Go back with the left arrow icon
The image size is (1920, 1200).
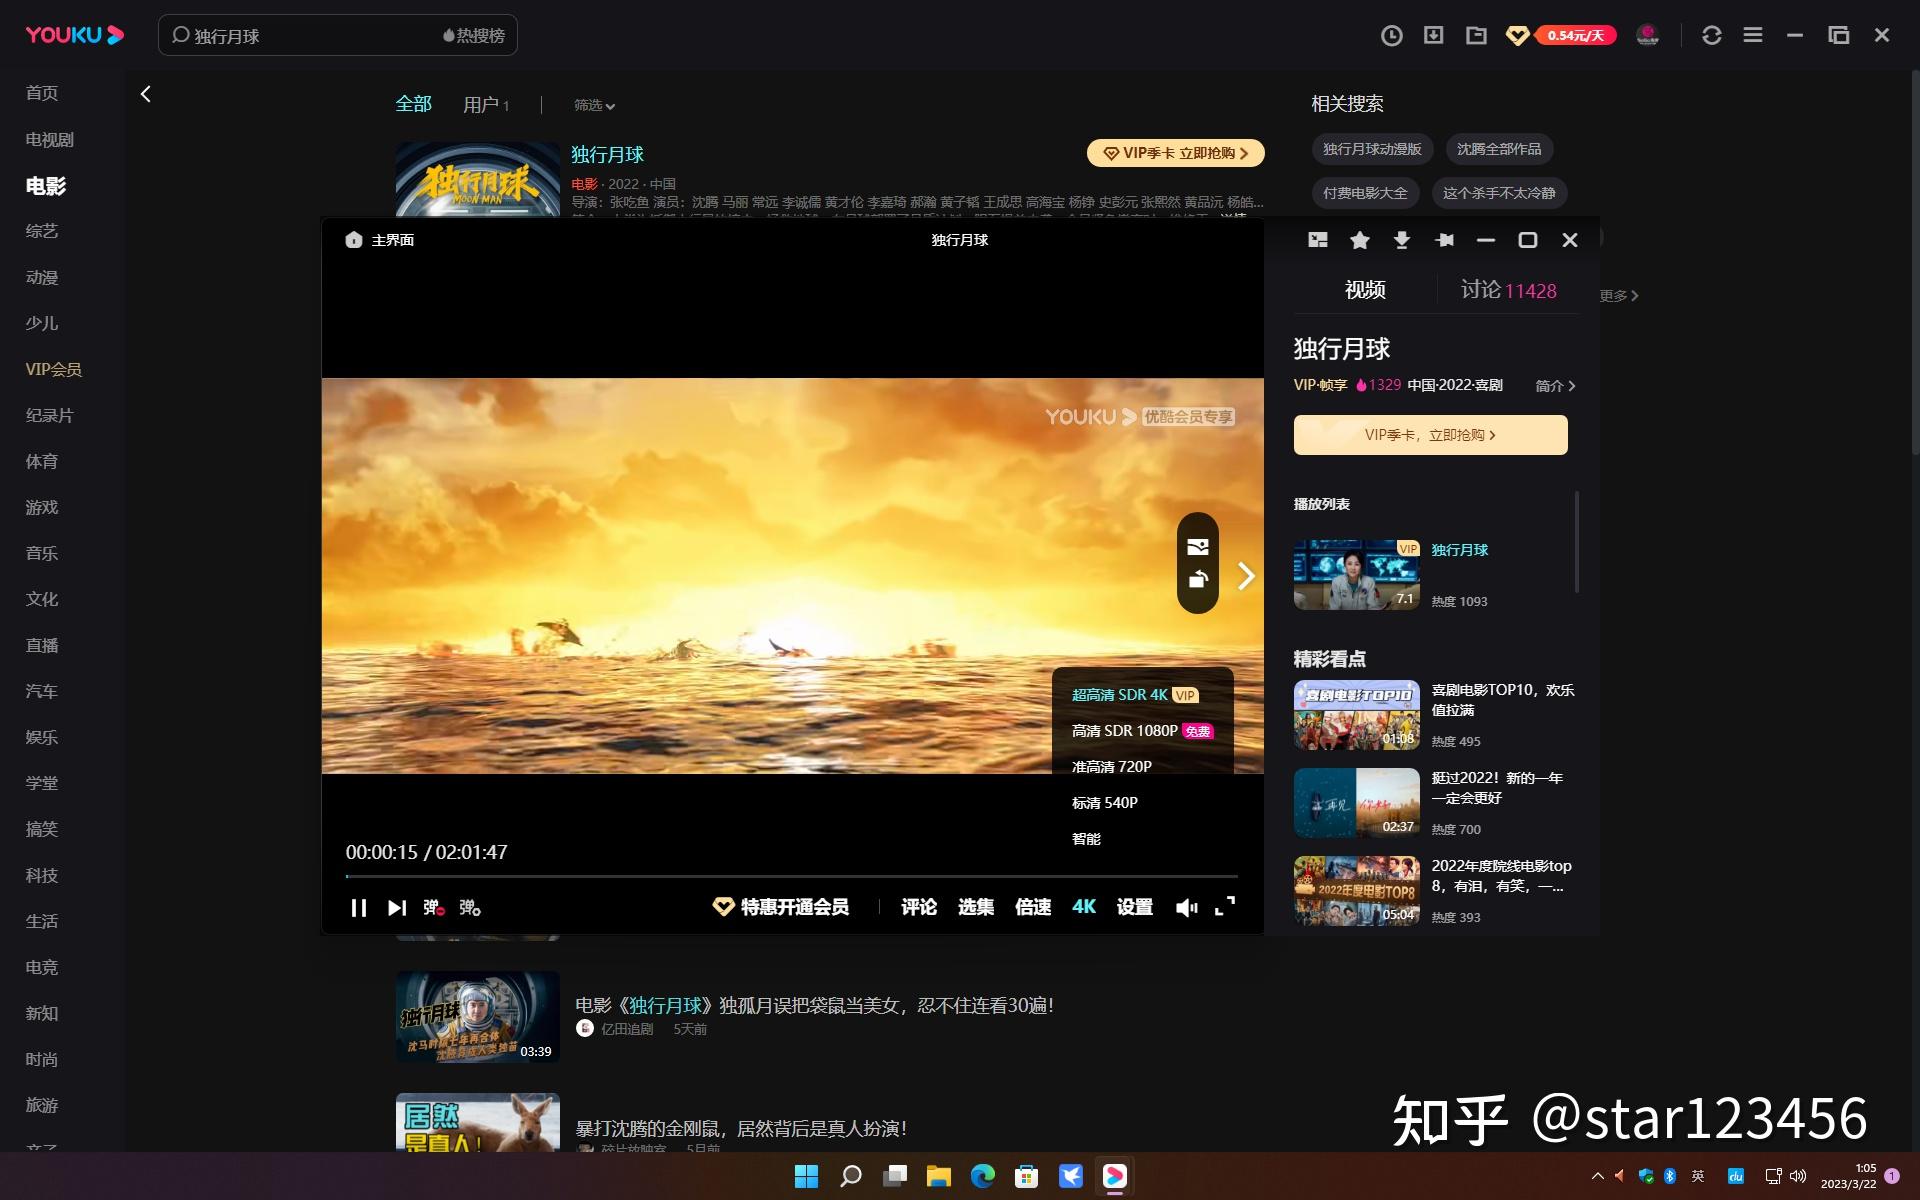146,94
